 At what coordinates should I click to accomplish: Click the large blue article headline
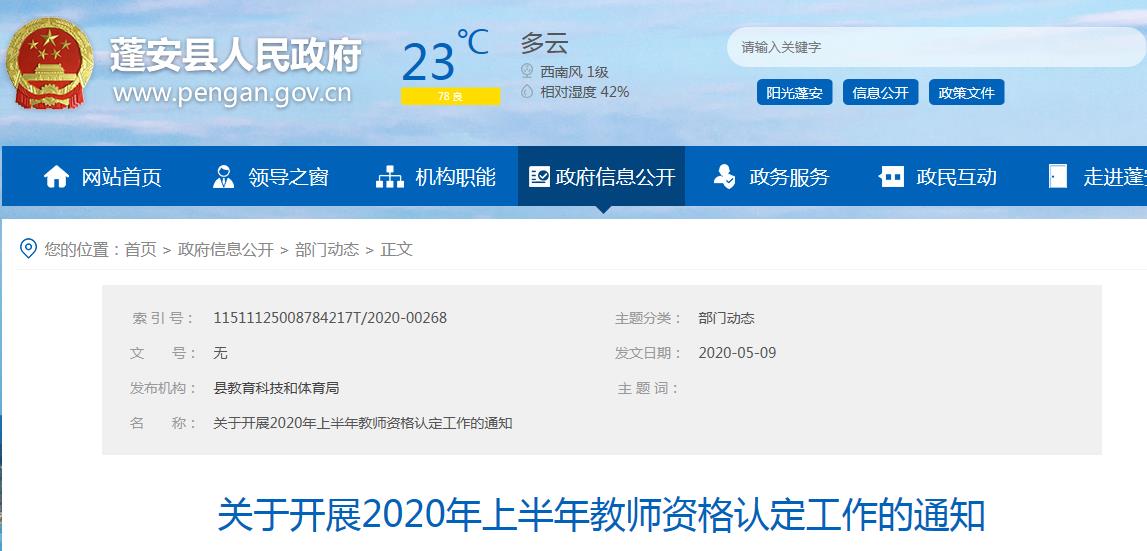[x=601, y=515]
